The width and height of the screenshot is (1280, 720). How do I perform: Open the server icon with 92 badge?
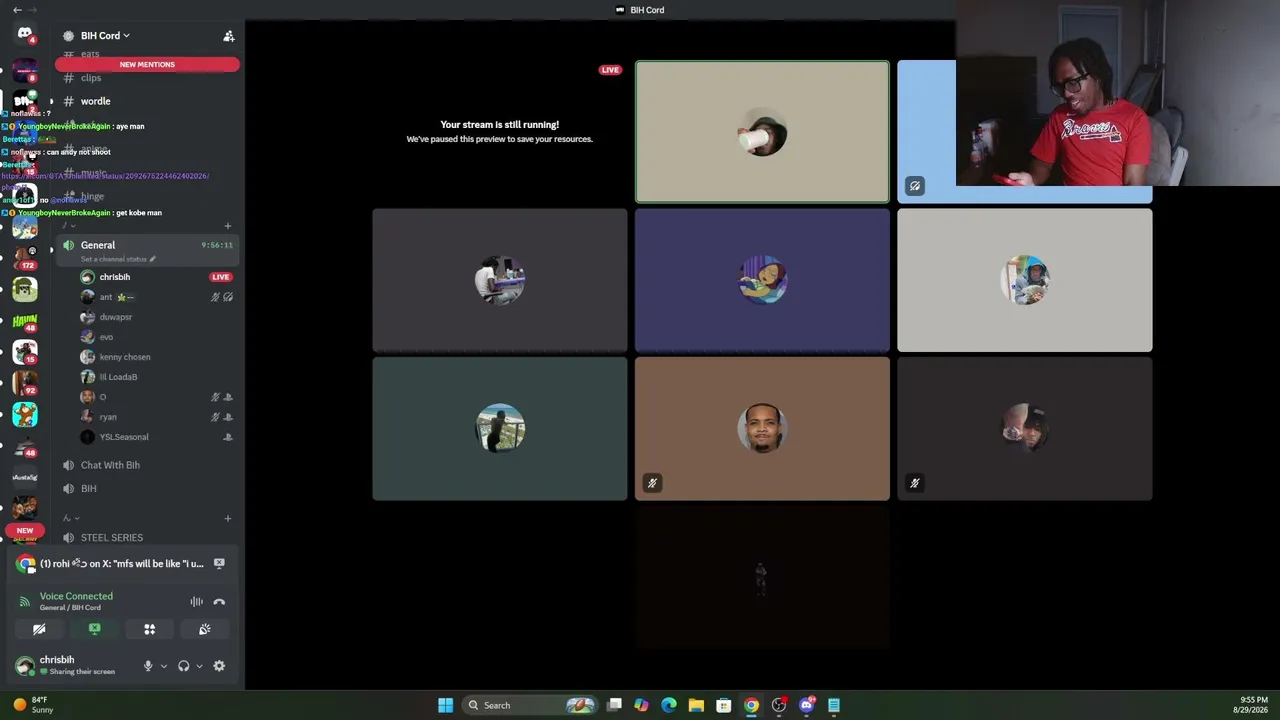[25, 383]
